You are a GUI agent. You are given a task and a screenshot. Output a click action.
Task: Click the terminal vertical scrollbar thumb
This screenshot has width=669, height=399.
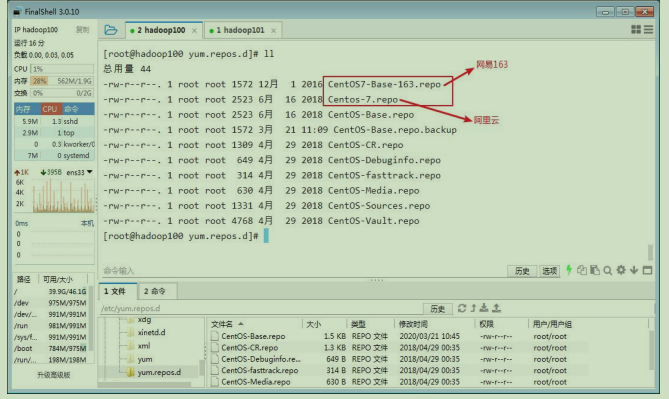pyautogui.click(x=650, y=252)
